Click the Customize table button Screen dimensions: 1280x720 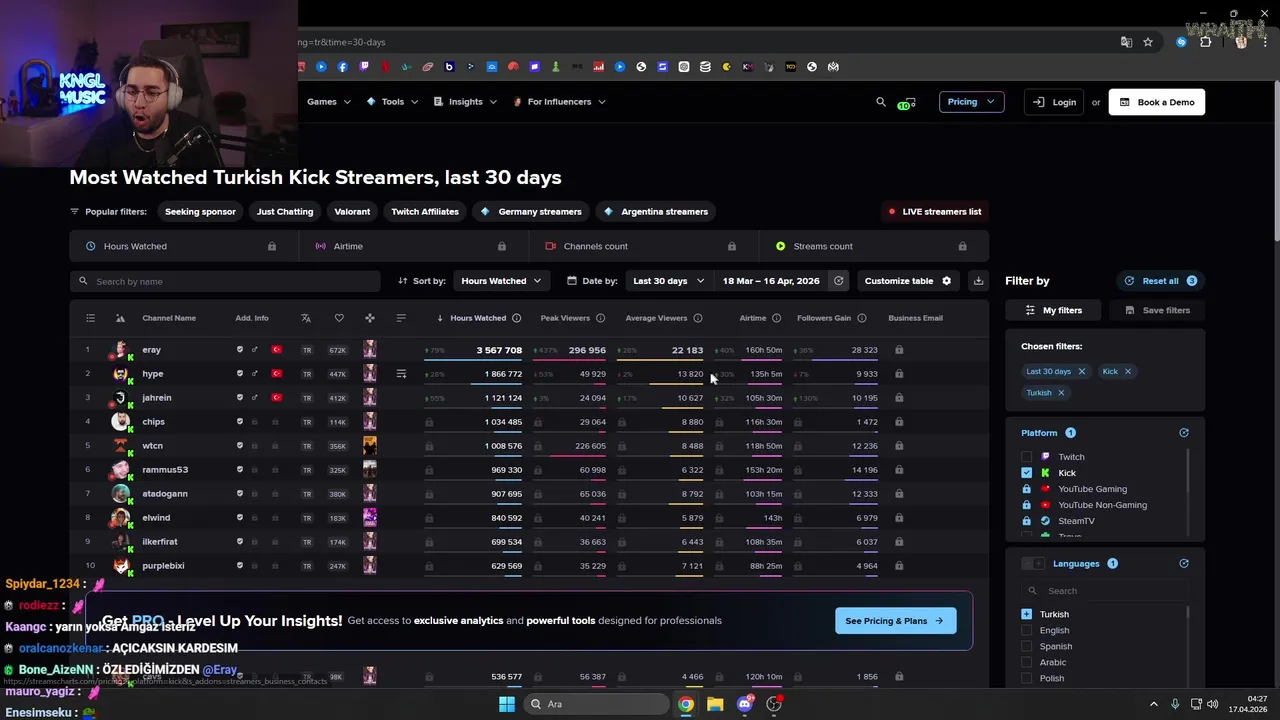pos(908,281)
